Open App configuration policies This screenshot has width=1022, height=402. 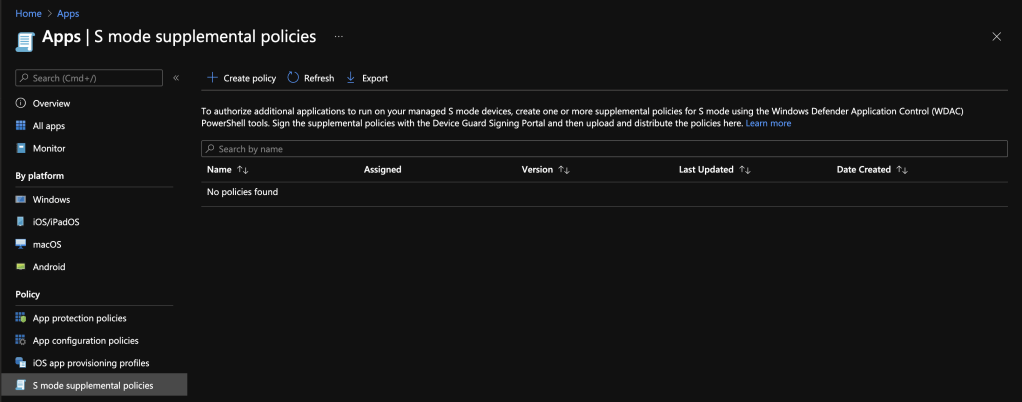(x=86, y=341)
